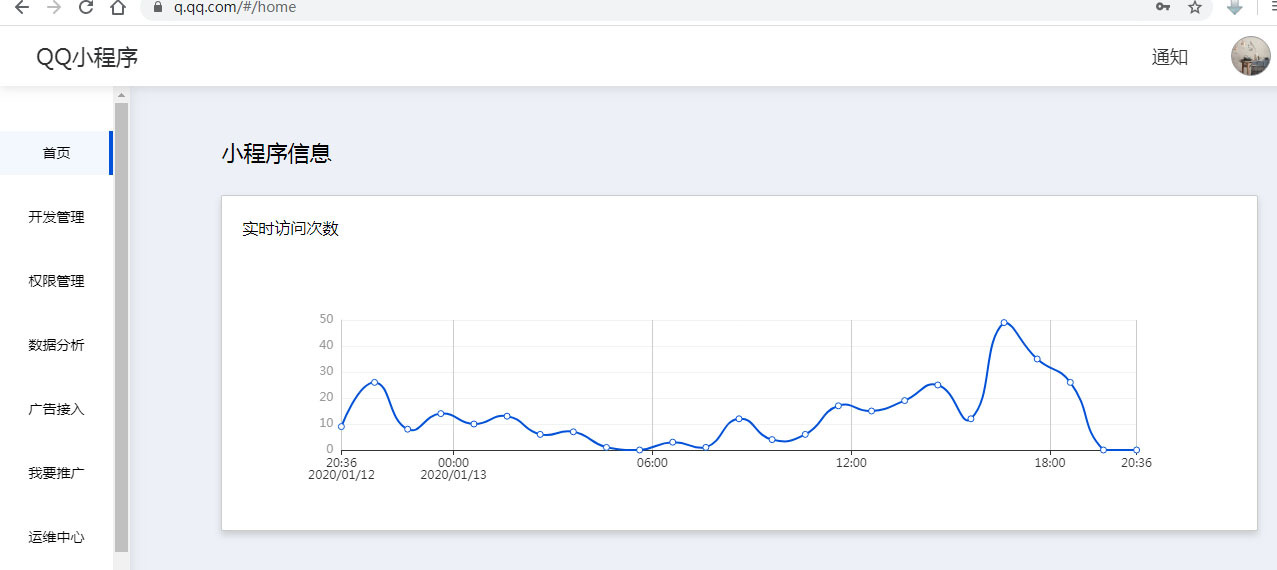Image resolution: width=1277 pixels, height=570 pixels.
Task: Open 通知 notifications
Action: coord(1169,57)
